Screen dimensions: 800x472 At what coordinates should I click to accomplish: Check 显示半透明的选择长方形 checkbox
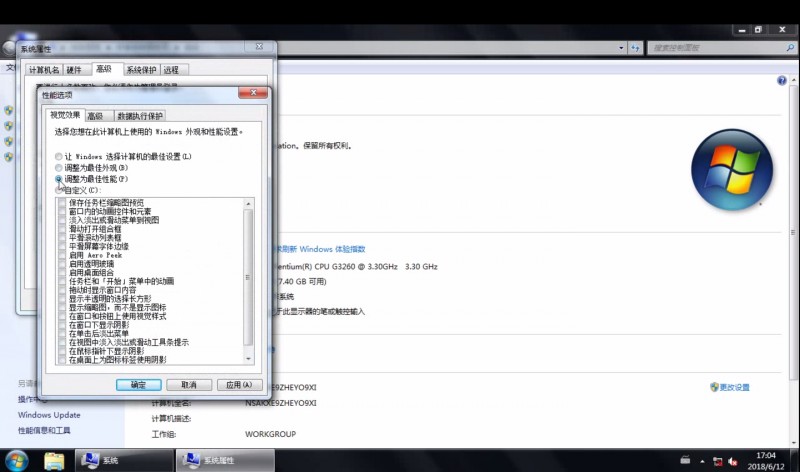pyautogui.click(x=62, y=299)
